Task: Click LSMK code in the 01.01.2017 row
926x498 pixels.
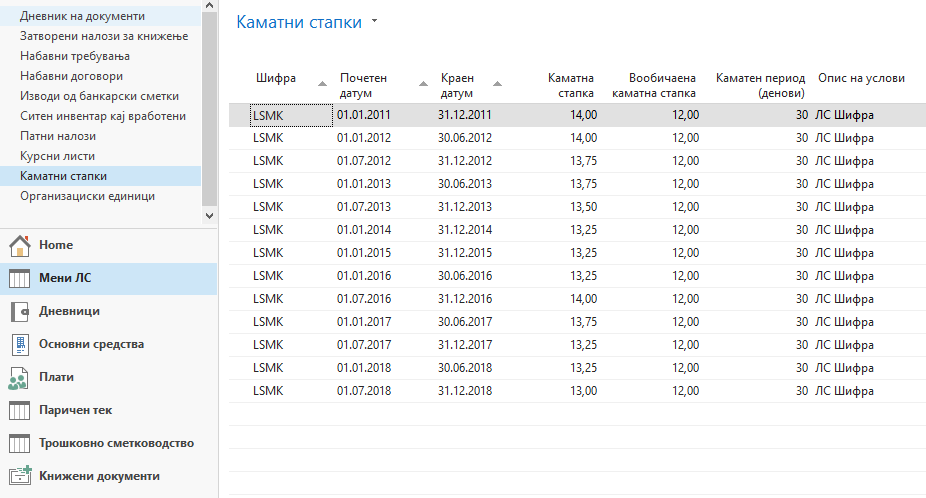Action: [x=268, y=323]
